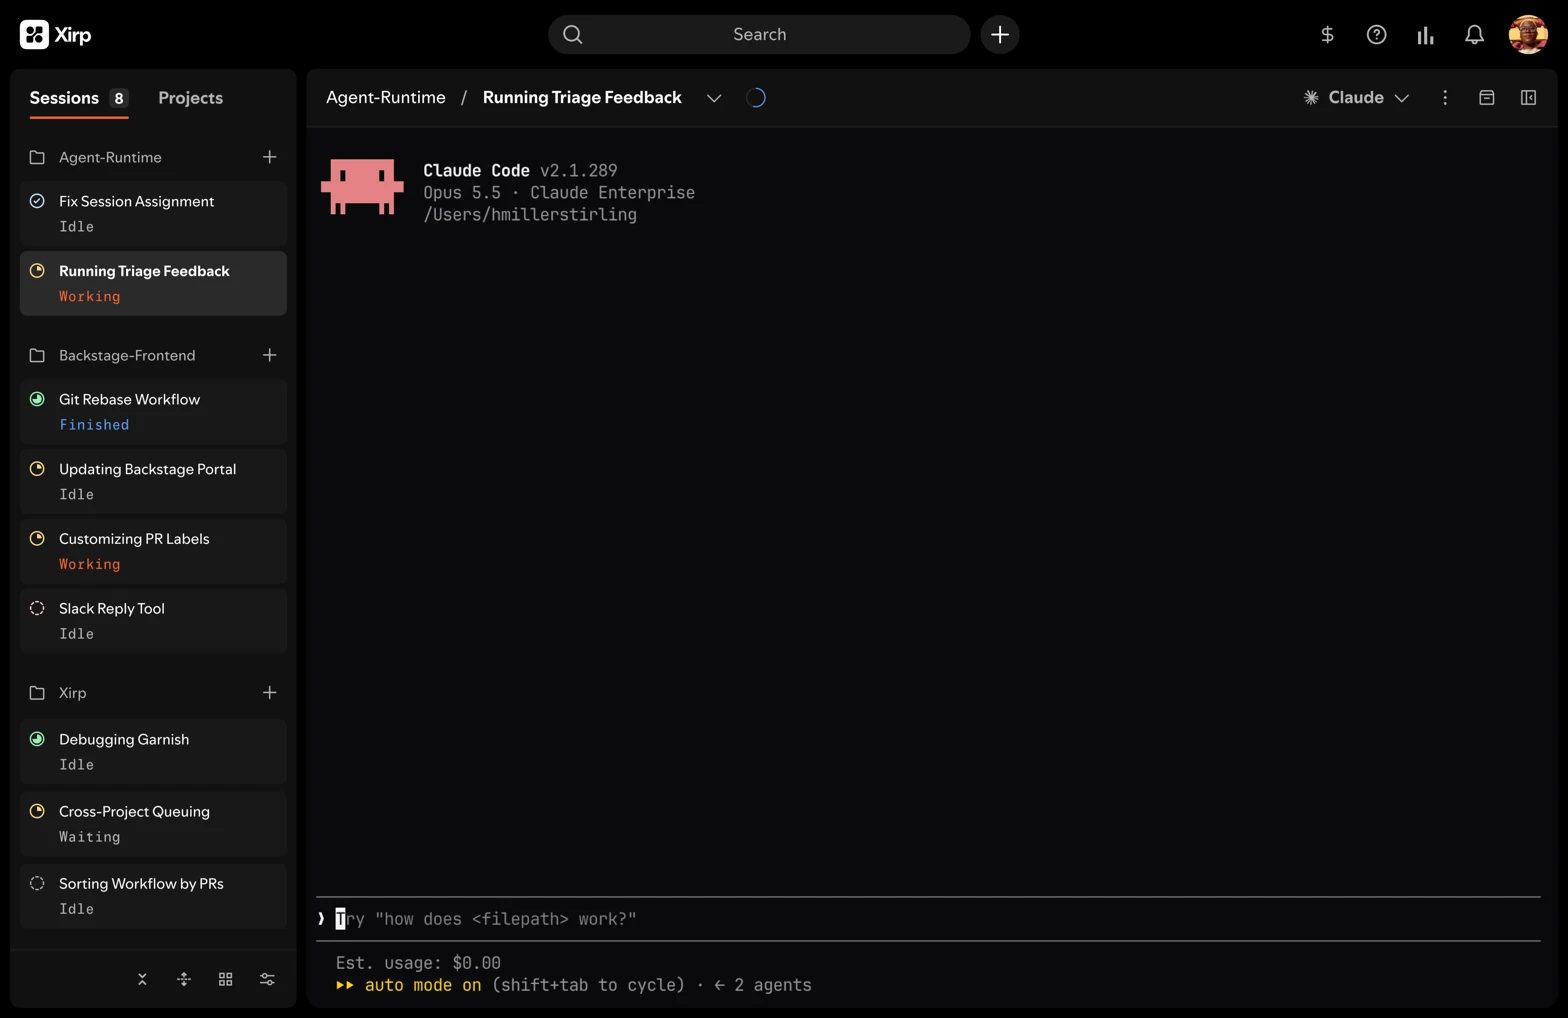Collapse the Xirp folder

(x=37, y=692)
